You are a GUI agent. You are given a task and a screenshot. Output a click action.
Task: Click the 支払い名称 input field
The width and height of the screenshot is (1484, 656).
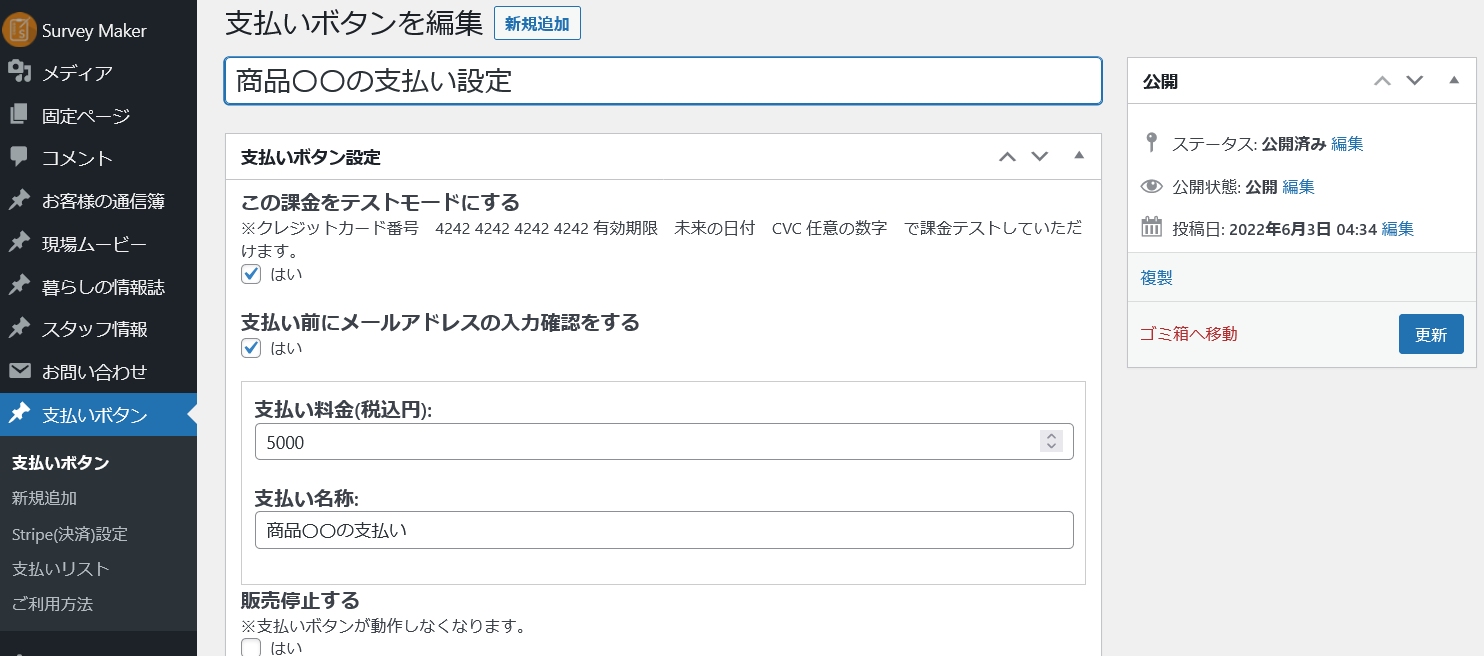(x=664, y=530)
